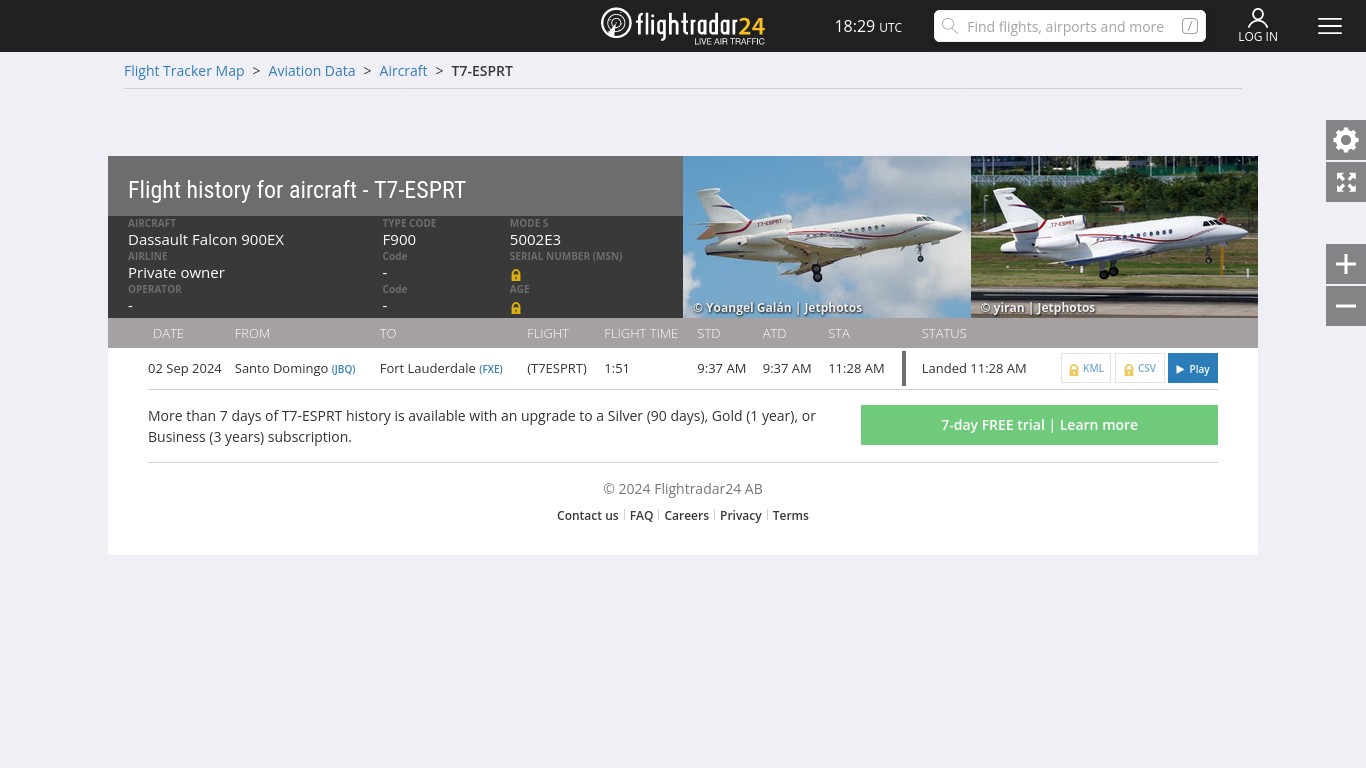The height and width of the screenshot is (768, 1366).
Task: Go to Flight Tracker Map breadcrumb
Action: [184, 71]
